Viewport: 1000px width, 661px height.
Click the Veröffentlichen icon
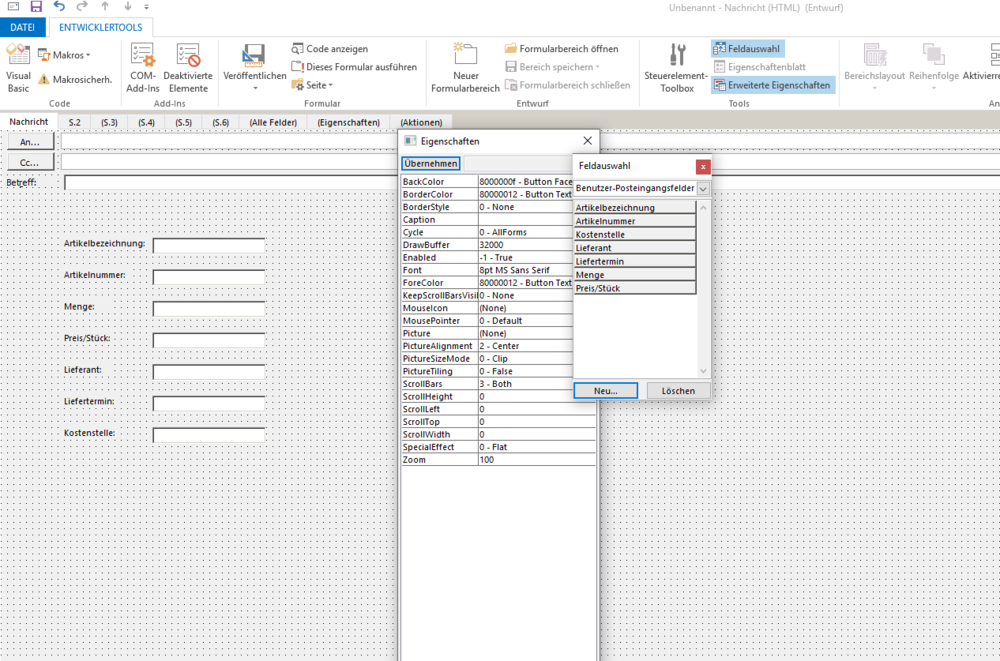(x=254, y=68)
